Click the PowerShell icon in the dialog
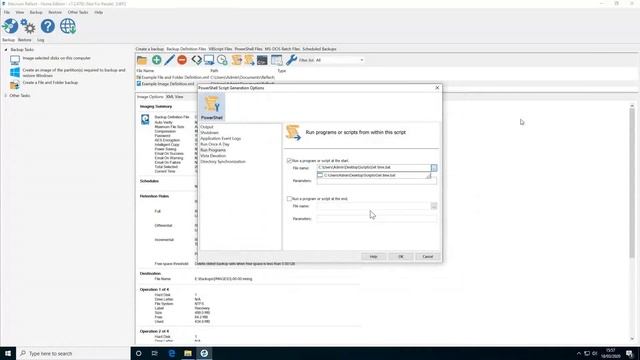Image resolution: width=640 pixels, height=360 pixels. [212, 107]
